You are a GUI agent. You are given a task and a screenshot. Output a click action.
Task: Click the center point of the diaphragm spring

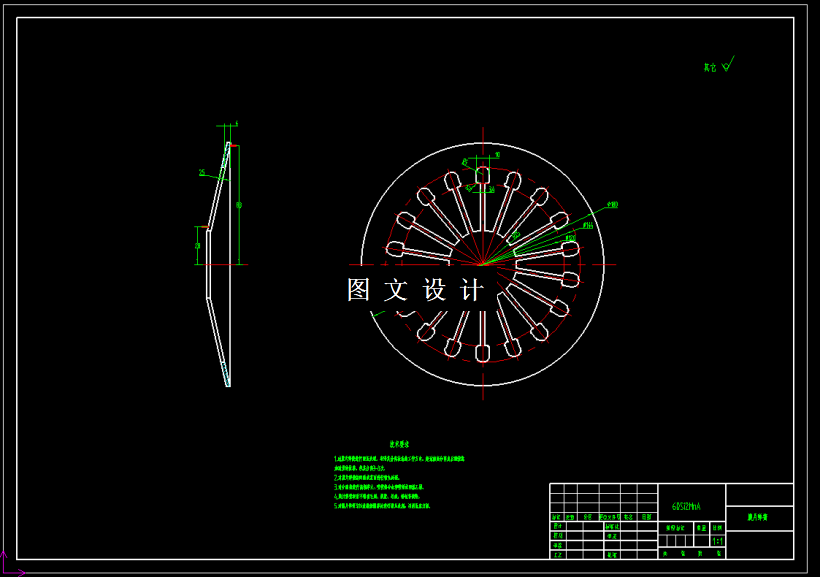[482, 265]
